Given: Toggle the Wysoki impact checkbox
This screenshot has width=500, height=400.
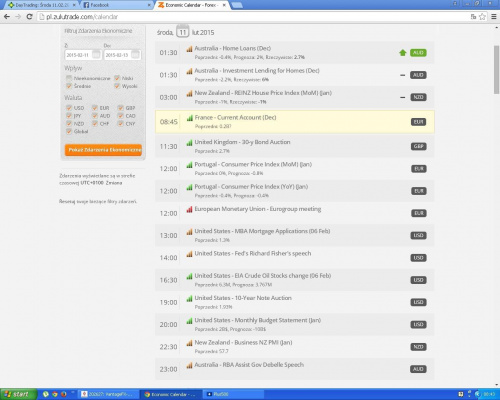Looking at the screenshot, I should [x=117, y=86].
